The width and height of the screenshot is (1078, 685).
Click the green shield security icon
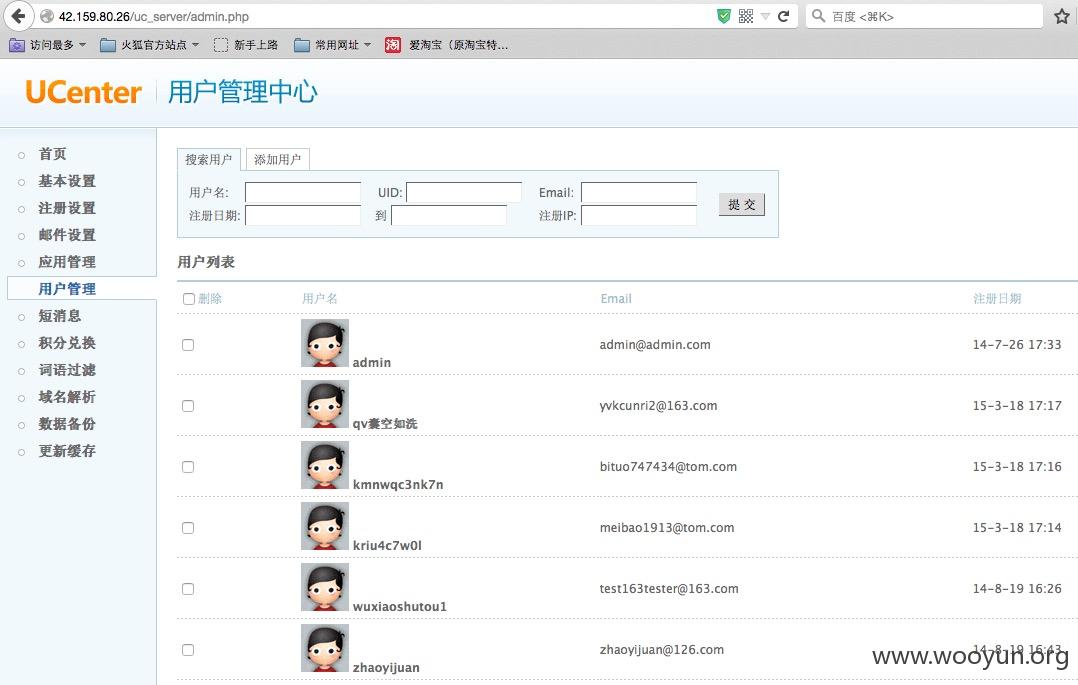pos(723,17)
